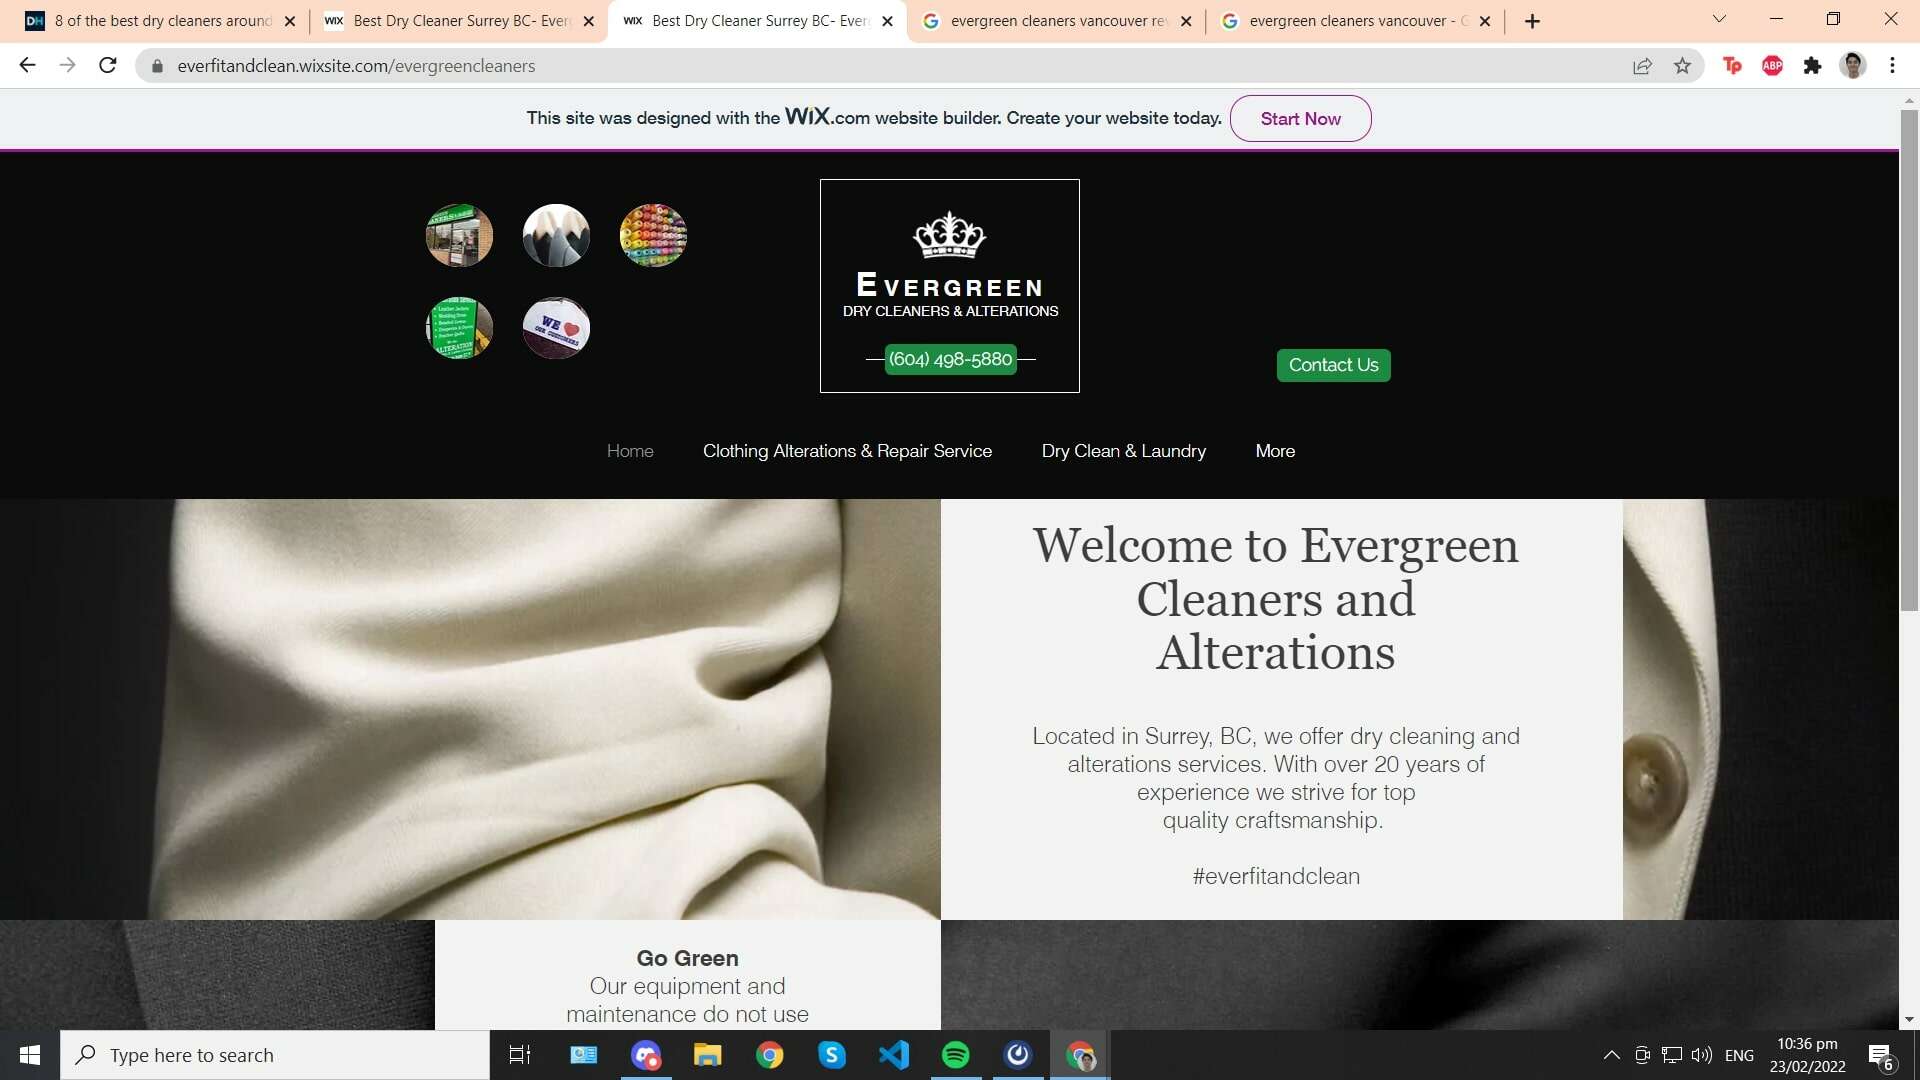Screen dimensions: 1920x1080
Task: Open Task View on the taskbar
Action: (x=520, y=1055)
